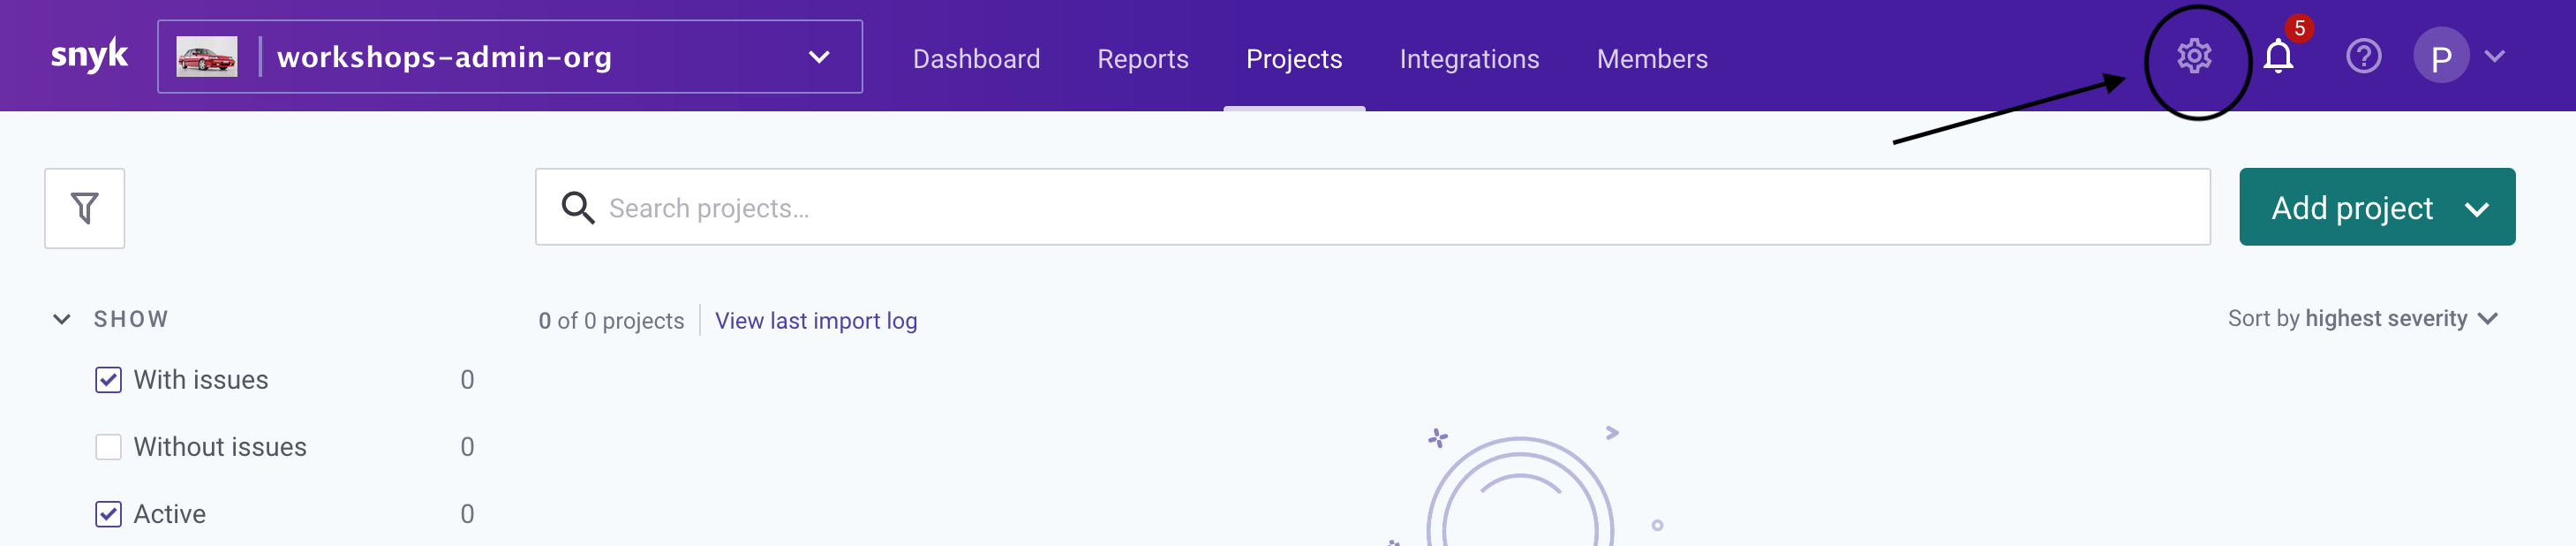Open the Reports tab

1142,59
